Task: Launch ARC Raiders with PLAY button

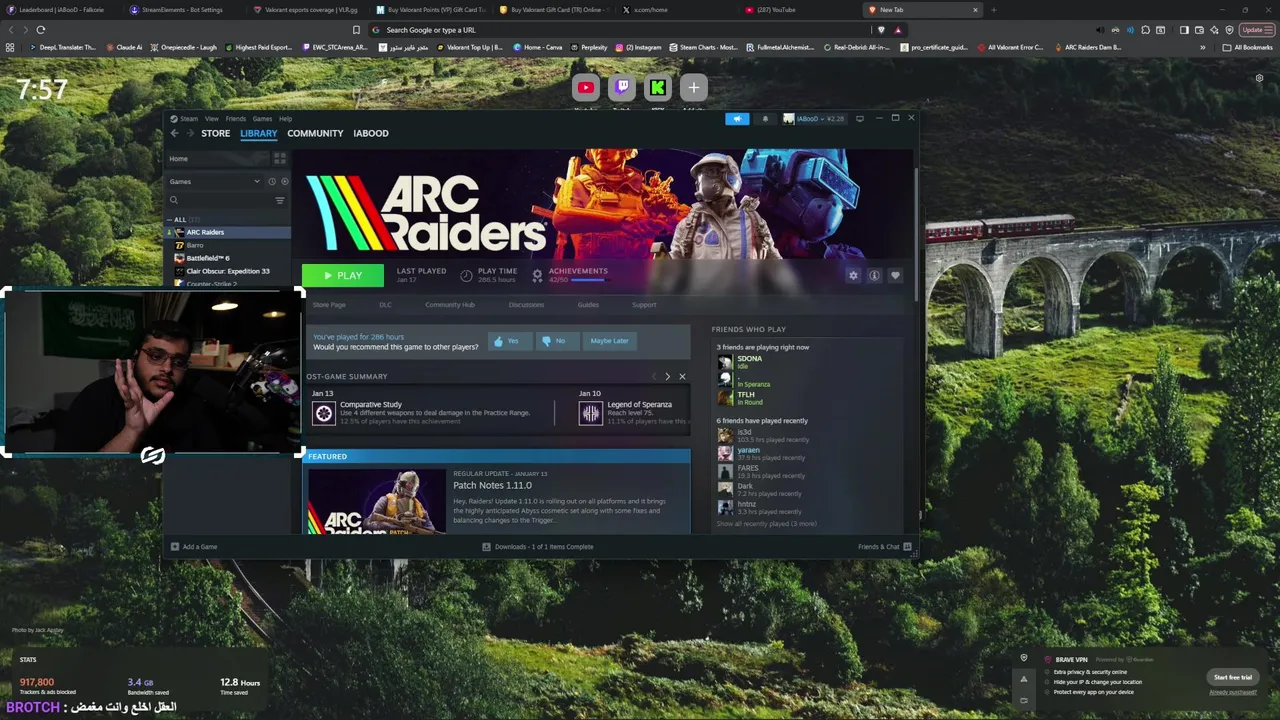Action: pyautogui.click(x=343, y=275)
